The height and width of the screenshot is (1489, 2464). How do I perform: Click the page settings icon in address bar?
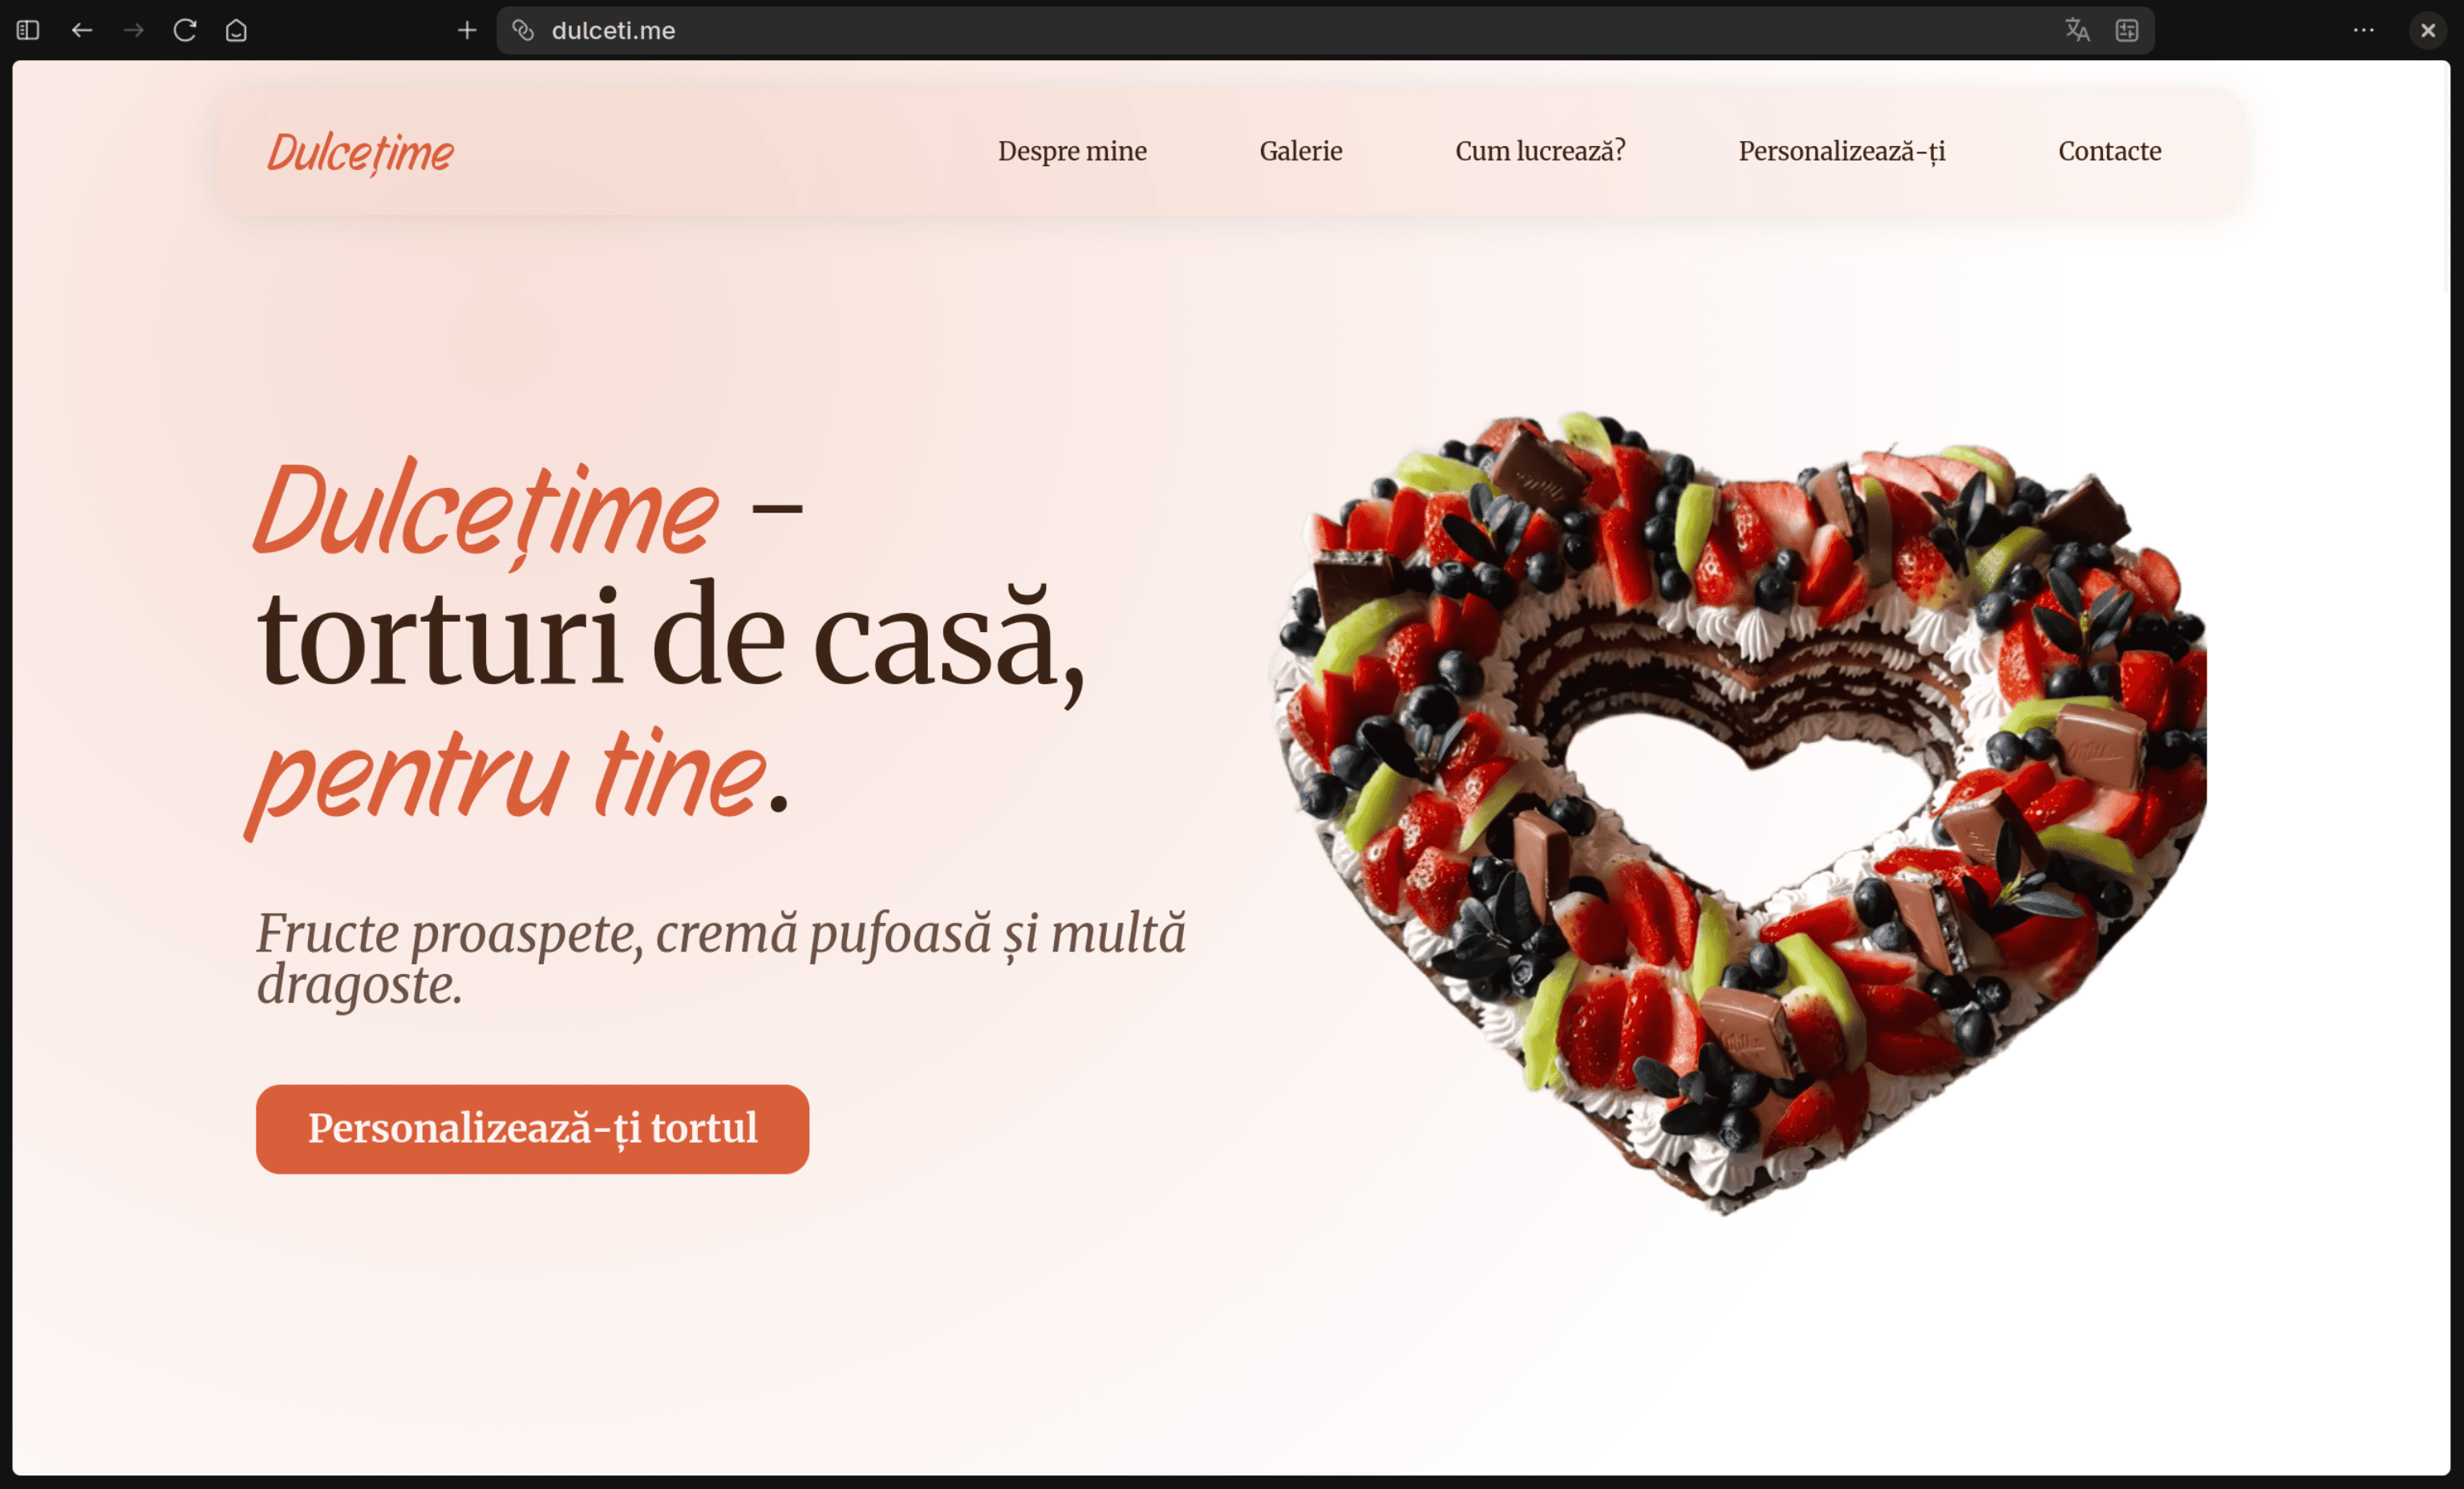pyautogui.click(x=2127, y=30)
